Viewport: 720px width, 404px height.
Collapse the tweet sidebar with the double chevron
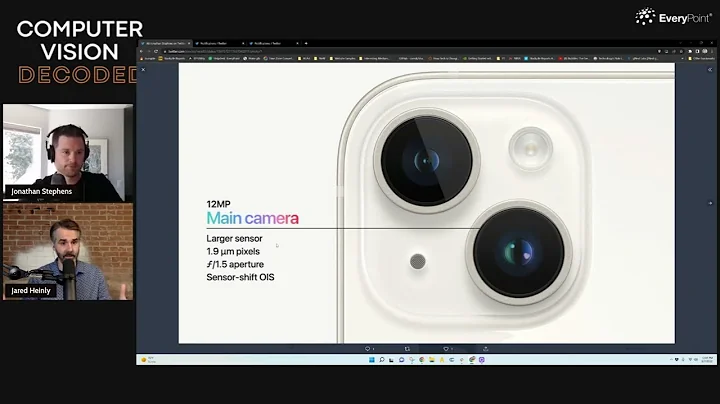710,69
